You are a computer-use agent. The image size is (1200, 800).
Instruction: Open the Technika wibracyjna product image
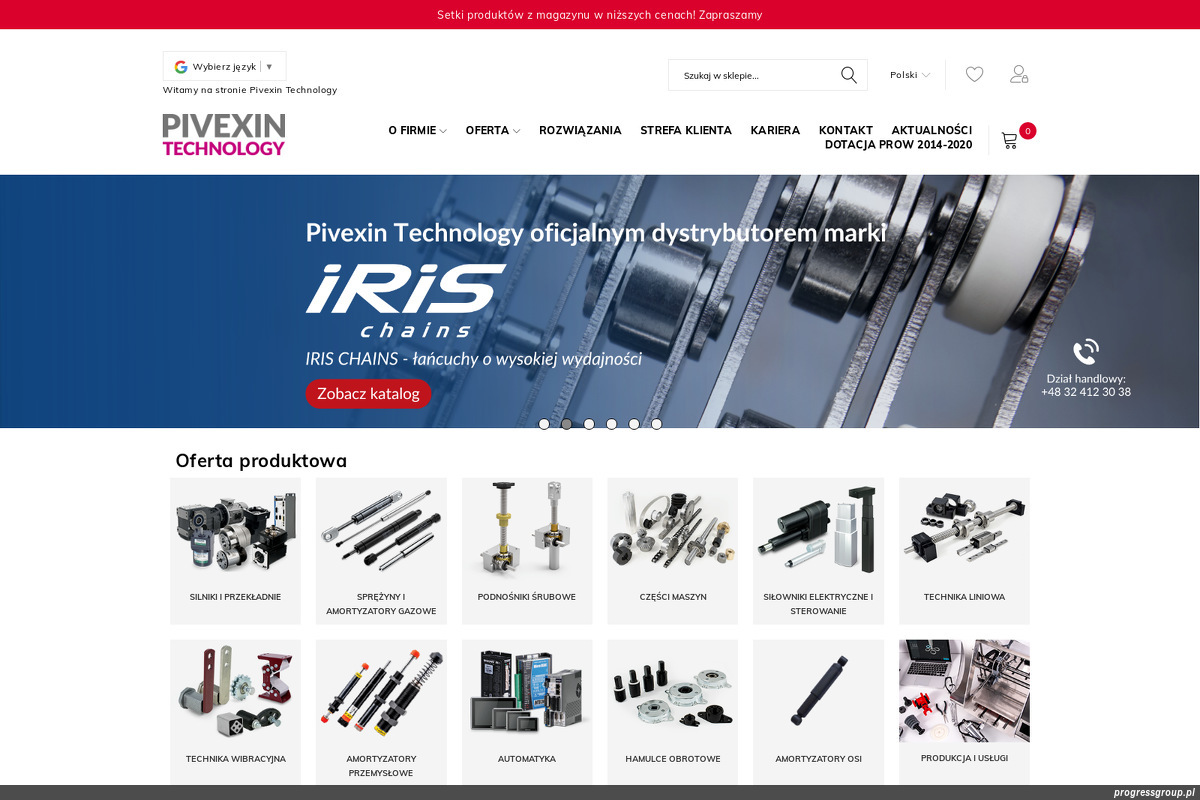[235, 692]
